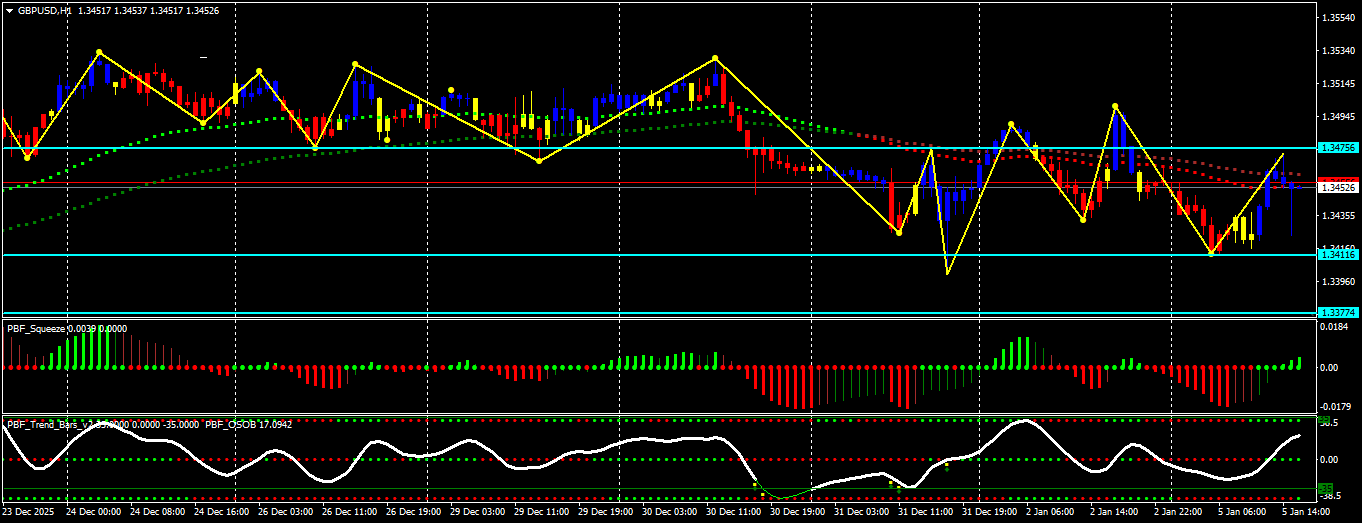Select the 1.34756 cyan price label
The image size is (1362, 523).
pos(1338,147)
